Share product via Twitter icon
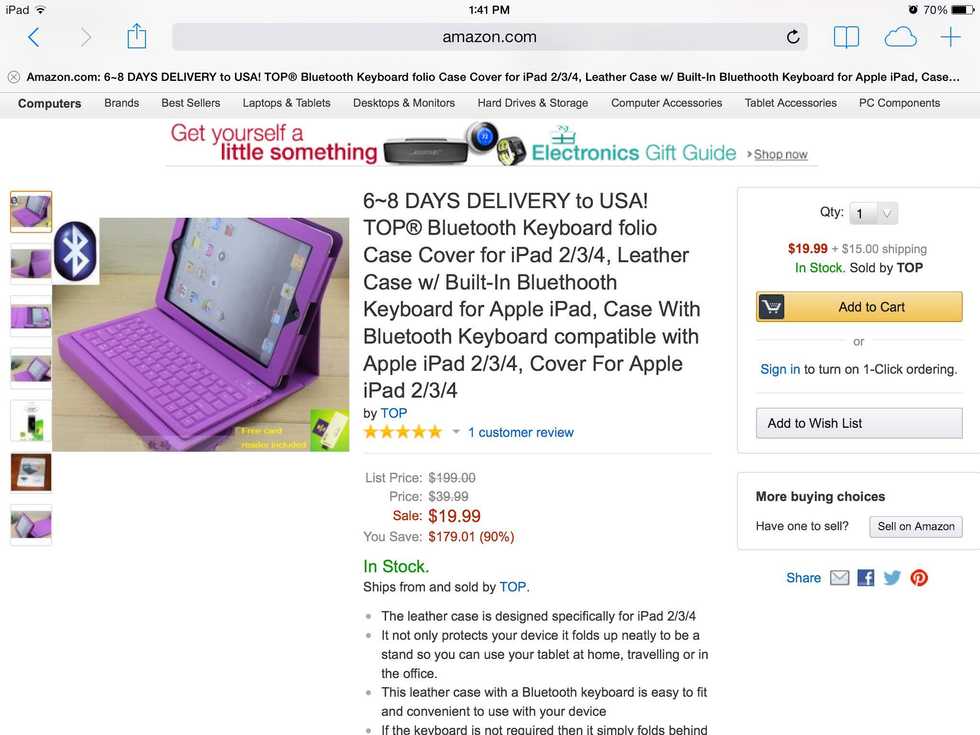 coord(892,578)
